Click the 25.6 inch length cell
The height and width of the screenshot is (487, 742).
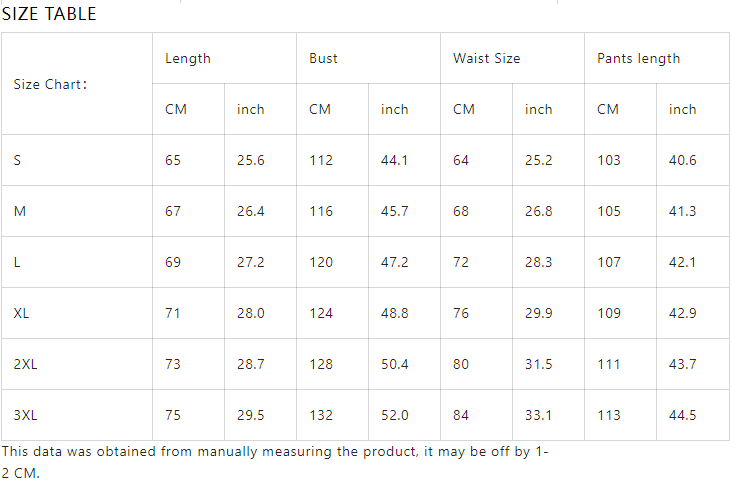click(250, 160)
